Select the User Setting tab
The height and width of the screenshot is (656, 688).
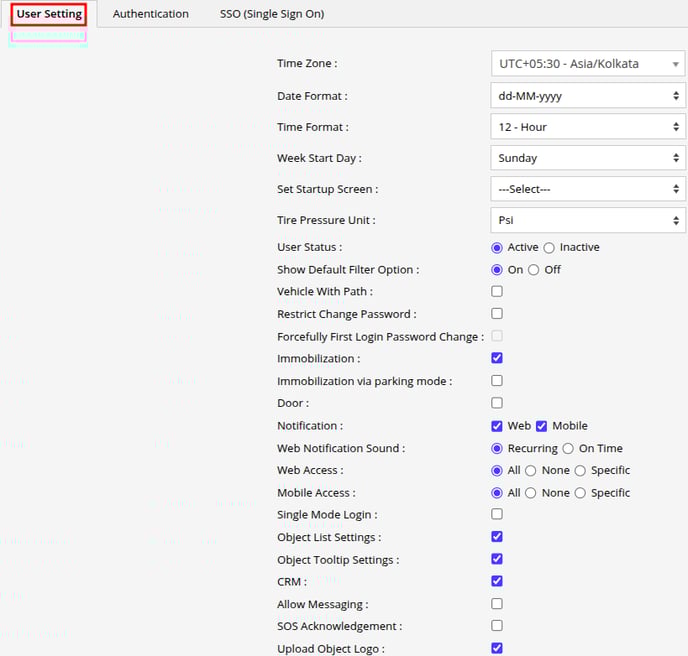49,14
